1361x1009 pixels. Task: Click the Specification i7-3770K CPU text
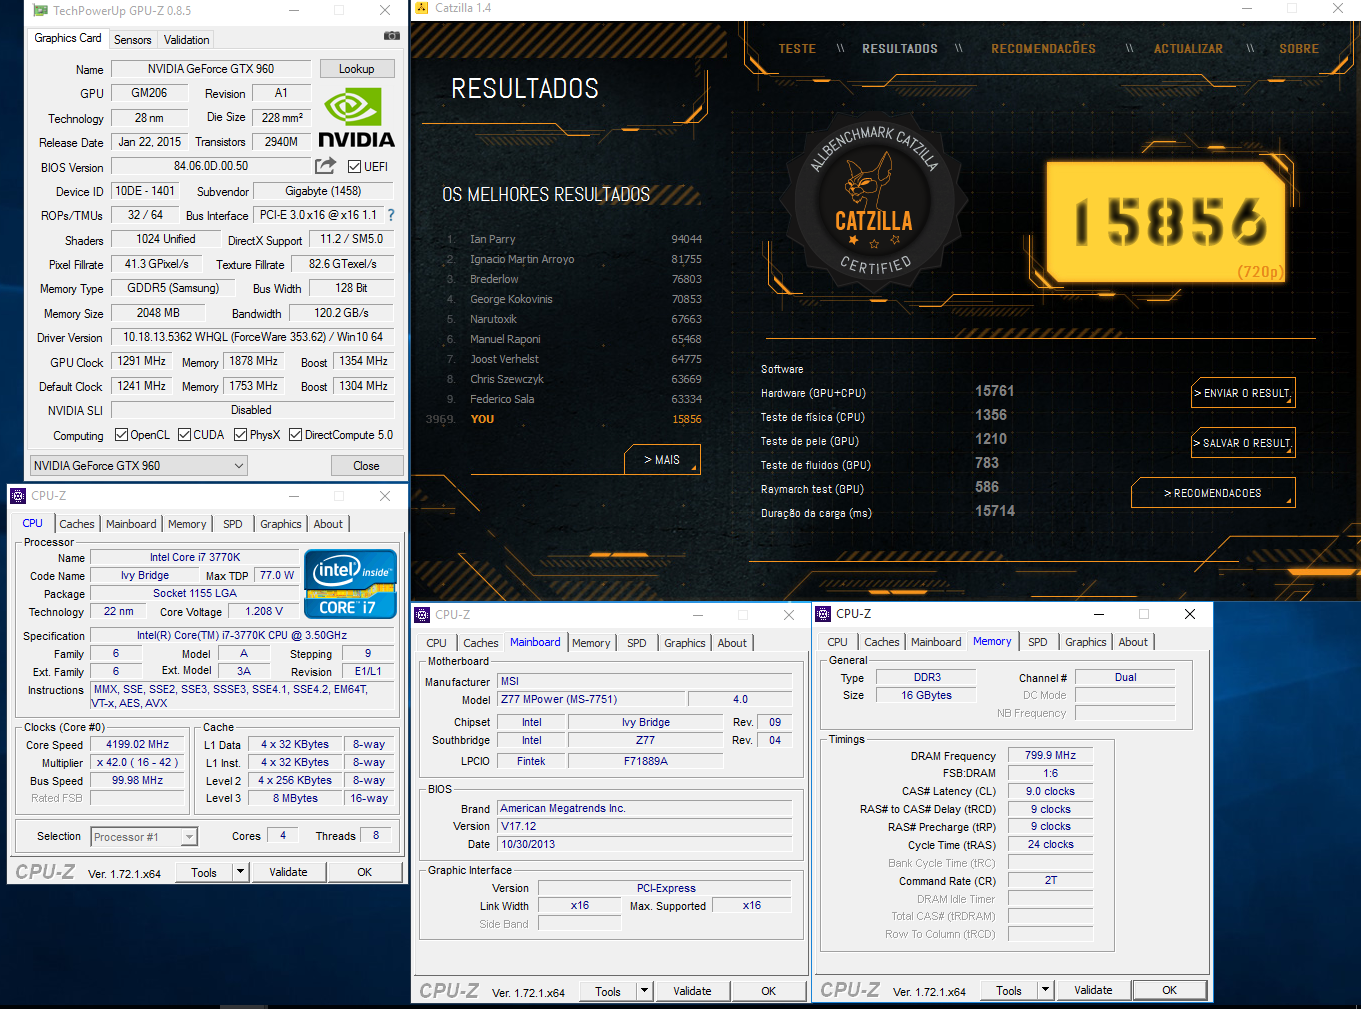(x=242, y=636)
